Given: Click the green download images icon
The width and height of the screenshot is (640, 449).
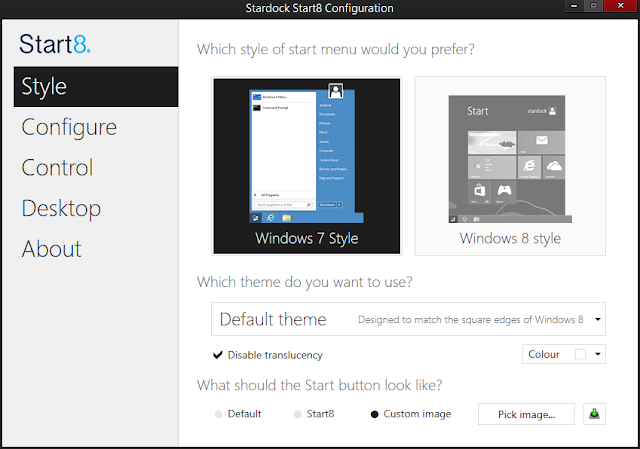Looking at the screenshot, I should pos(594,414).
